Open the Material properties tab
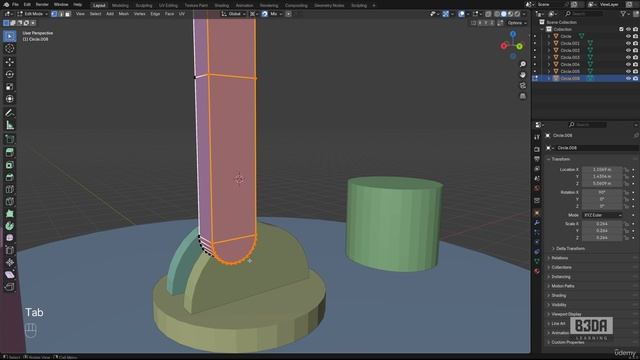The width and height of the screenshot is (640, 360). click(537, 271)
